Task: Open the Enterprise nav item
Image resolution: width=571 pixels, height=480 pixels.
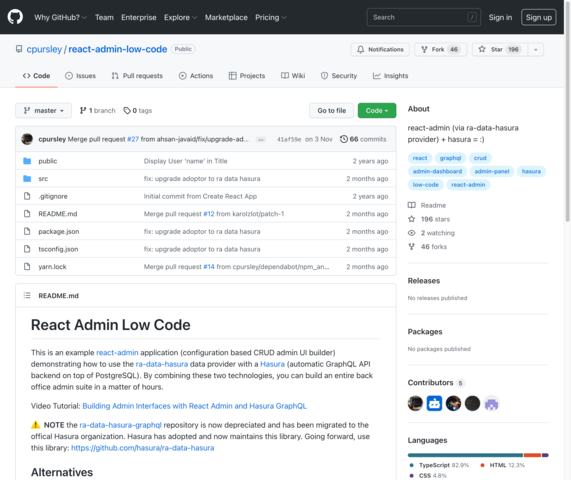Action: [139, 17]
